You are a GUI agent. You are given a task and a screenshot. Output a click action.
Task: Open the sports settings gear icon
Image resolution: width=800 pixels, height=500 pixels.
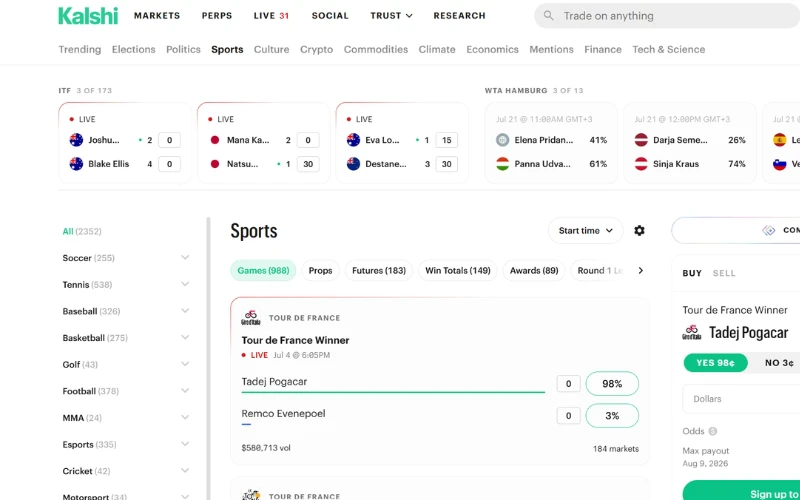pyautogui.click(x=639, y=231)
